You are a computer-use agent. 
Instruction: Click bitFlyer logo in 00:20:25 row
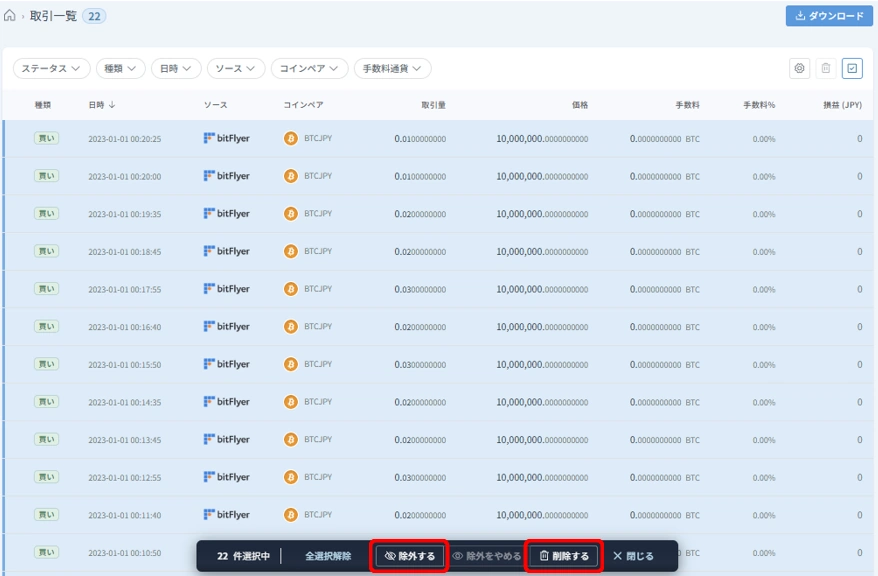pyautogui.click(x=227, y=138)
